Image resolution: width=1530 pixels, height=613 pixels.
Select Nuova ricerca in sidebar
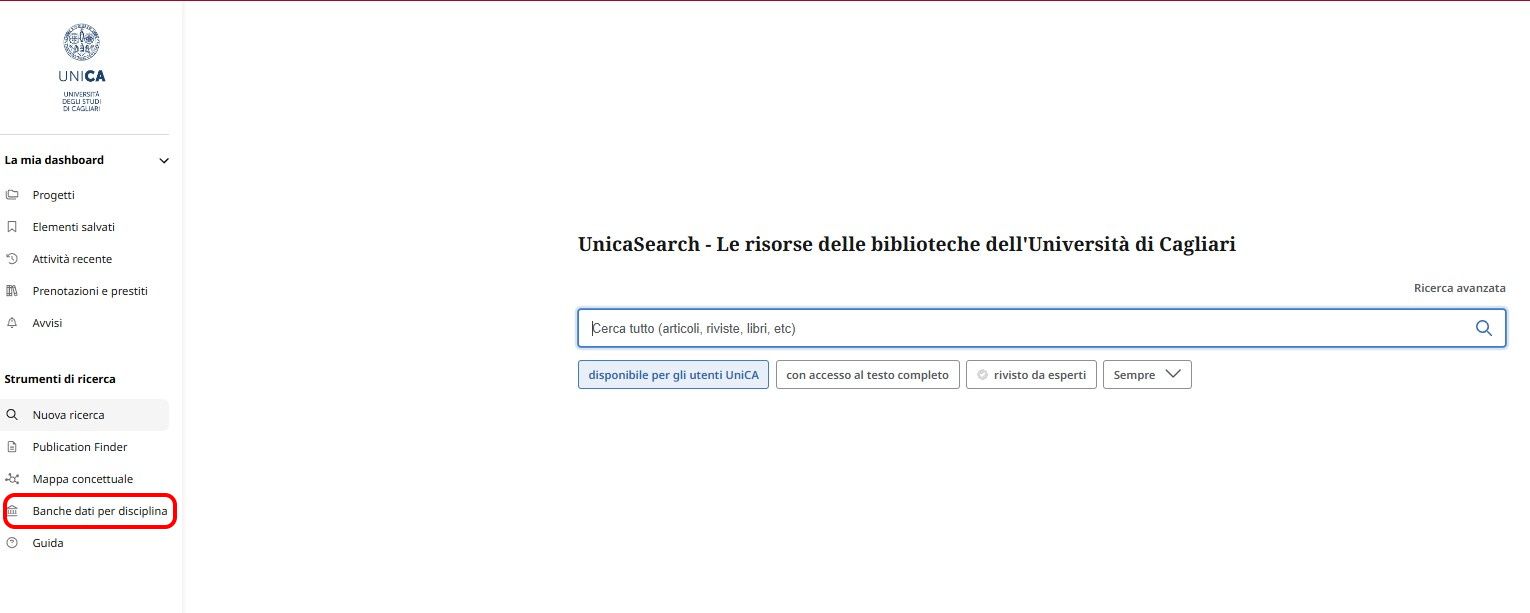[68, 415]
